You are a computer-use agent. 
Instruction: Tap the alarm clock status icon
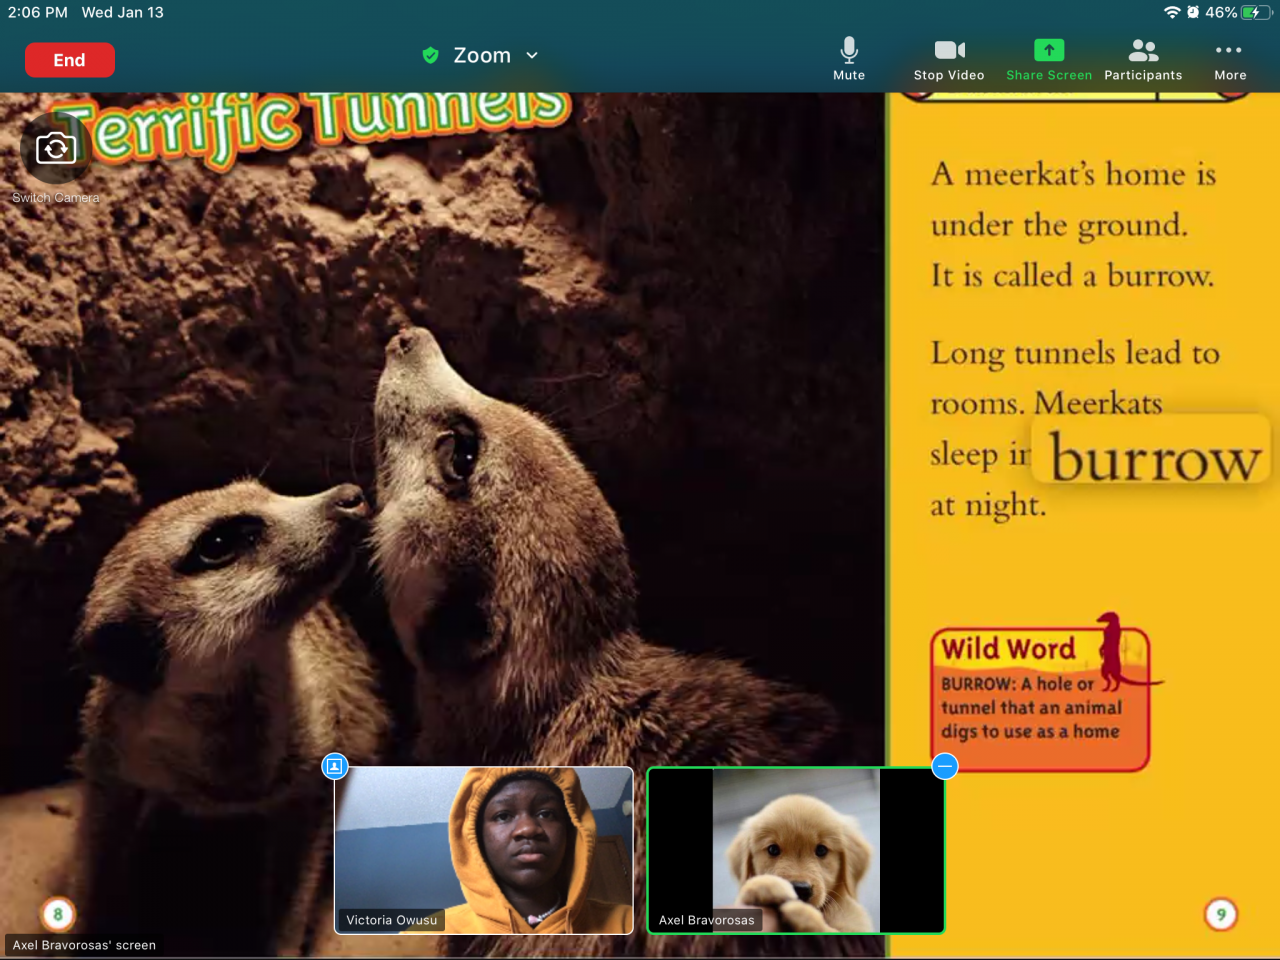click(1193, 12)
